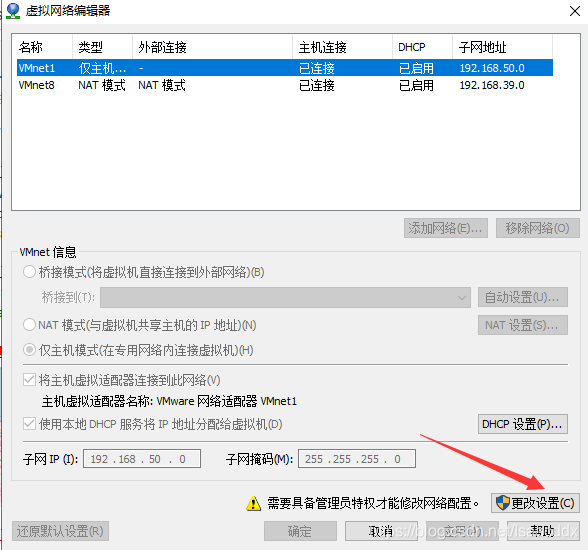Click the 主机连接 column header
The width and height of the screenshot is (588, 550).
click(342, 47)
